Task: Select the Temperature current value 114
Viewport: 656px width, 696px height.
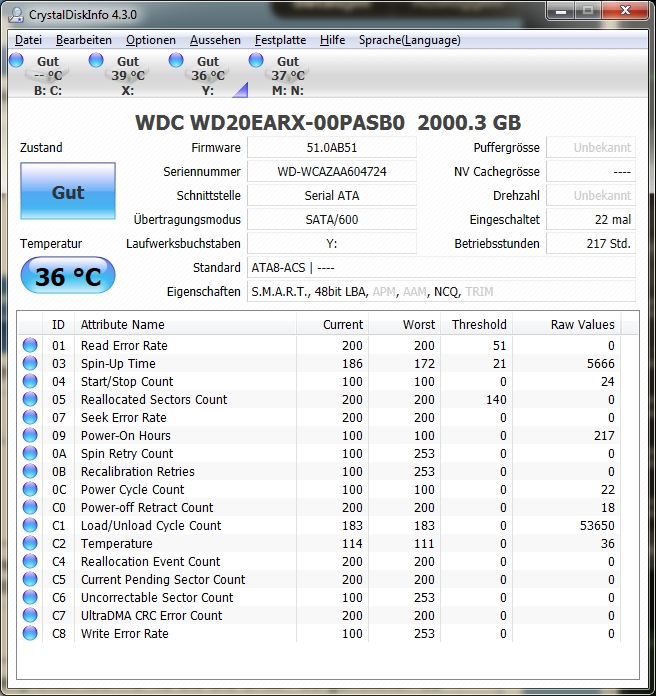Action: pyautogui.click(x=352, y=543)
